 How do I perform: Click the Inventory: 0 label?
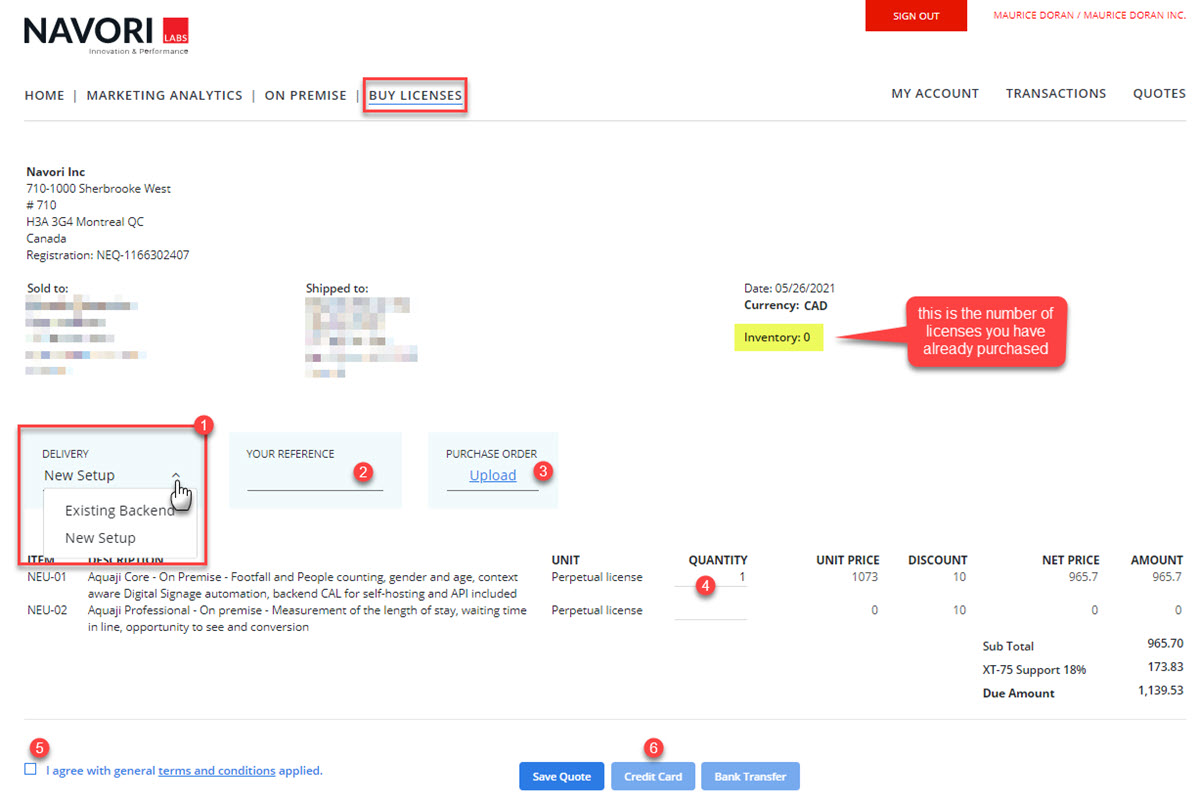pos(777,338)
